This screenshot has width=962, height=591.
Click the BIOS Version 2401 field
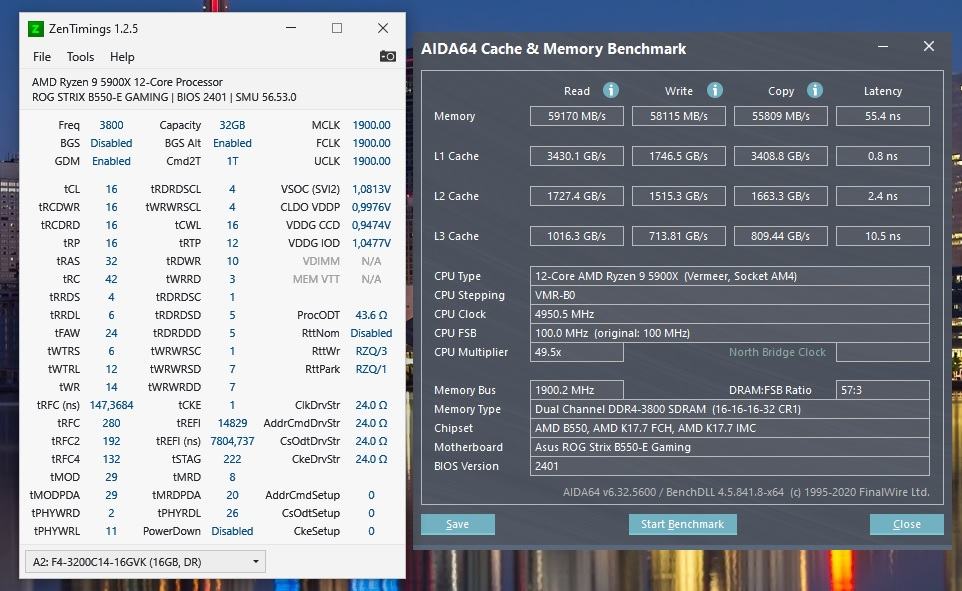pos(729,466)
